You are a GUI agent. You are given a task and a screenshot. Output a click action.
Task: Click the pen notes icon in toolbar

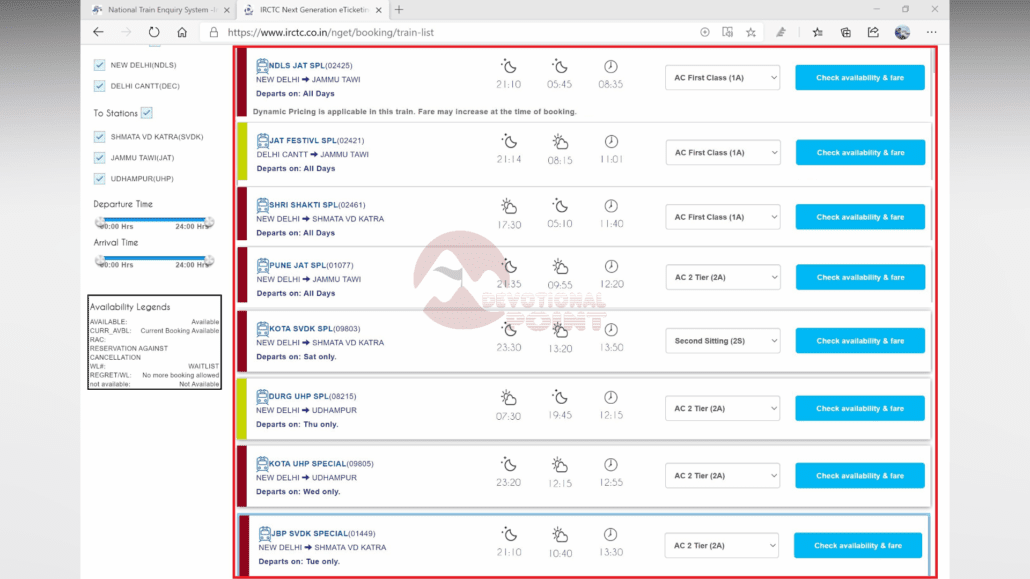point(781,32)
